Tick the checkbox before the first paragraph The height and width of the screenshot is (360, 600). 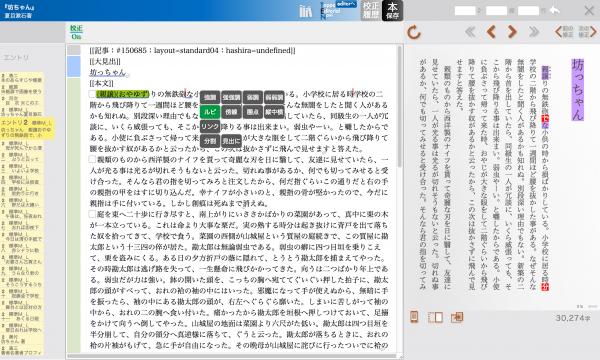point(92,94)
